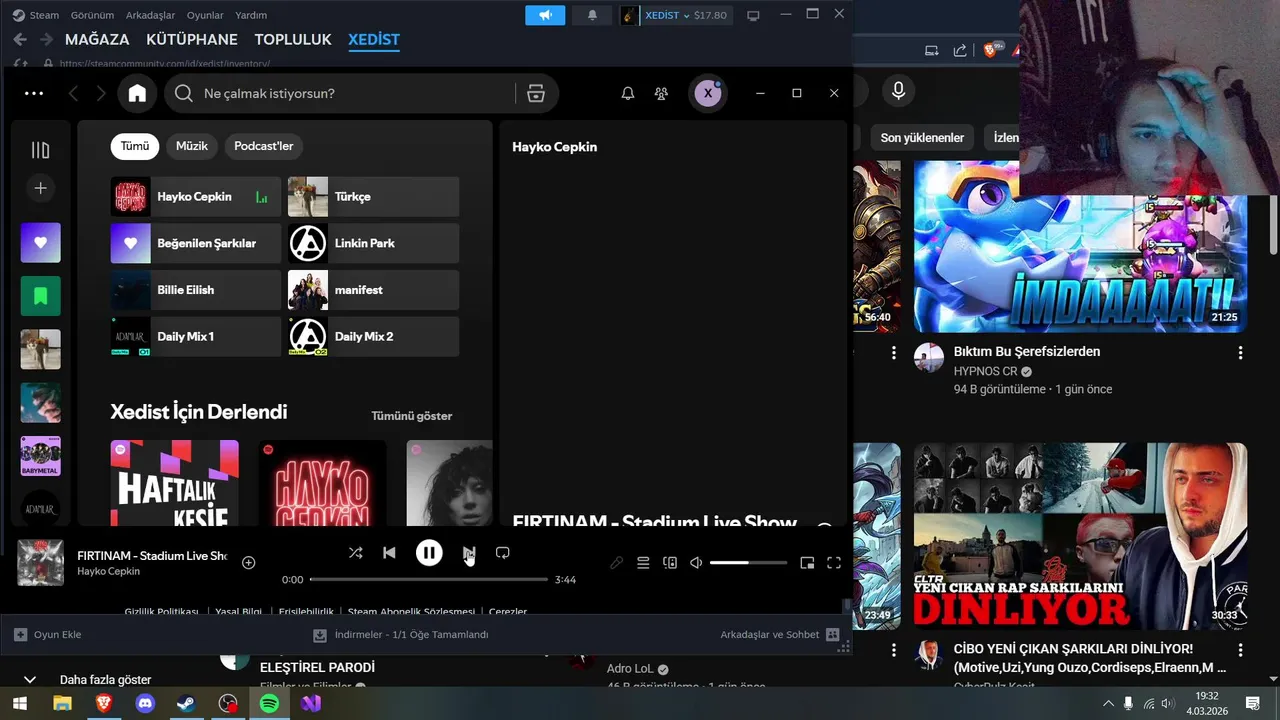
Task: Go to Steam MAĞAZA tab
Action: point(97,40)
